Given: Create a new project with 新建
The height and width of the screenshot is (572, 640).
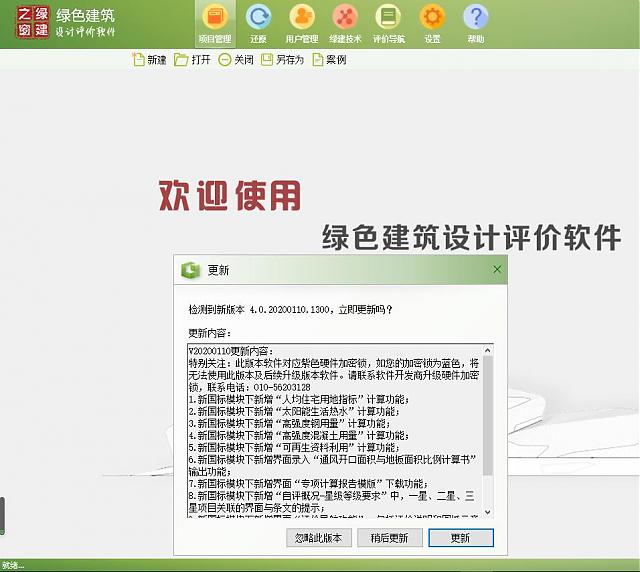Looking at the screenshot, I should click(x=149, y=60).
